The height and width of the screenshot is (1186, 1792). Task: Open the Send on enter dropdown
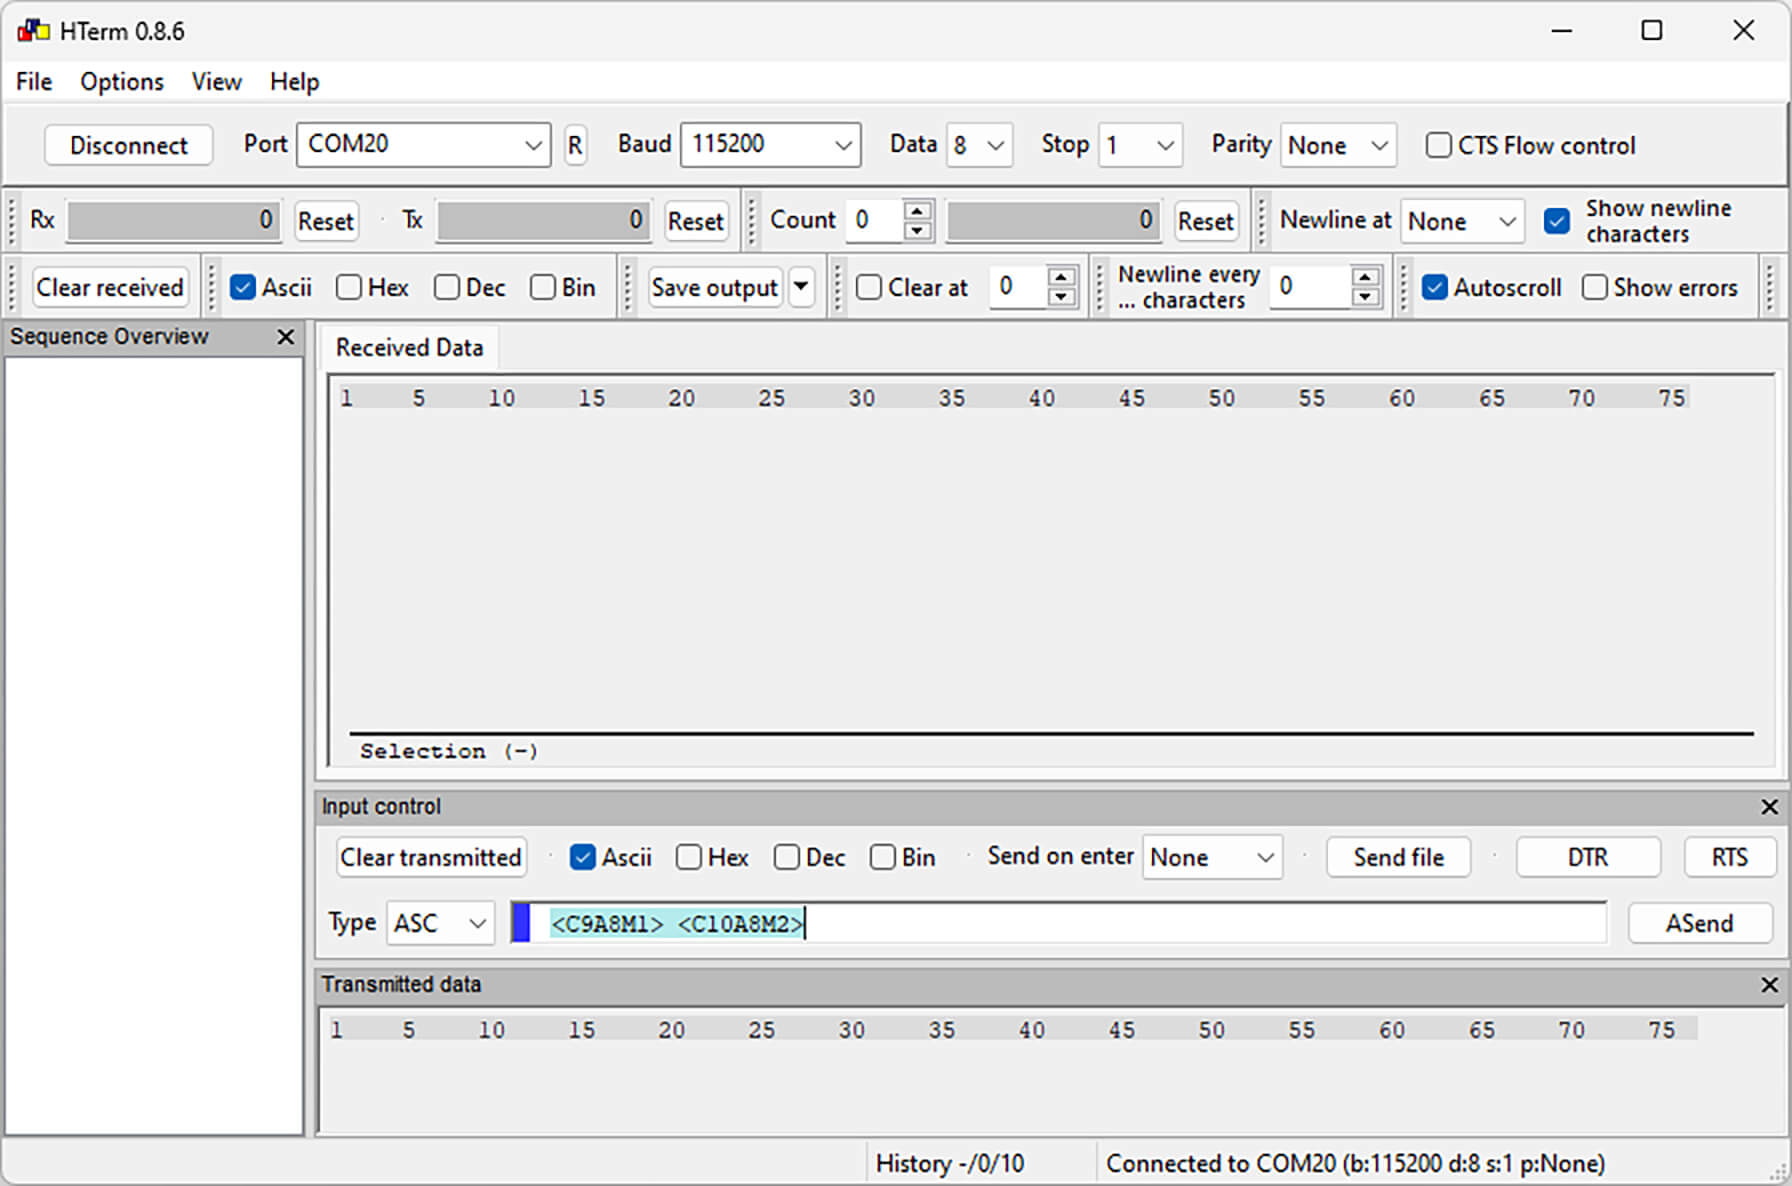point(1212,857)
